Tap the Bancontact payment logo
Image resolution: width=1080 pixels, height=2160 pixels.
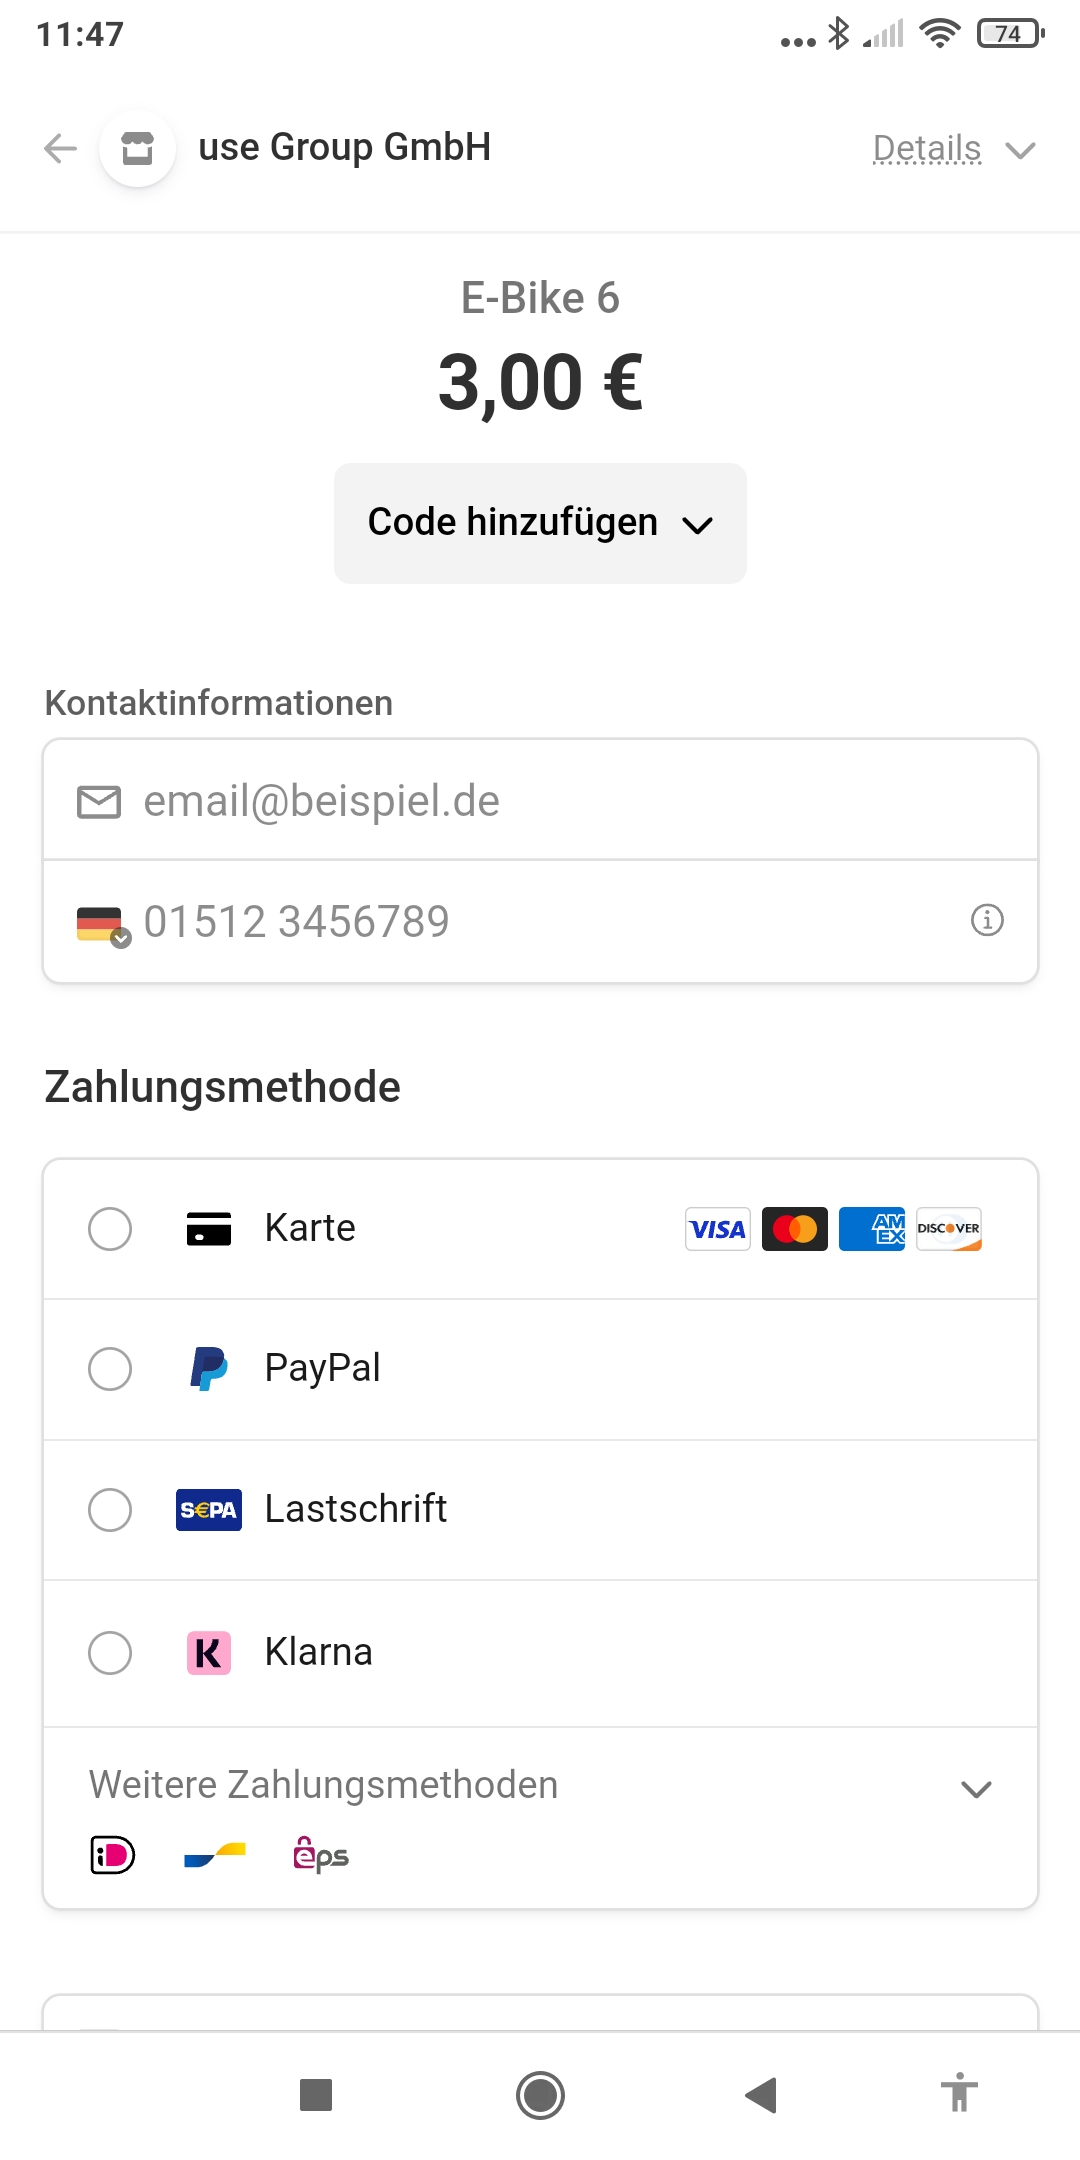(215, 1856)
